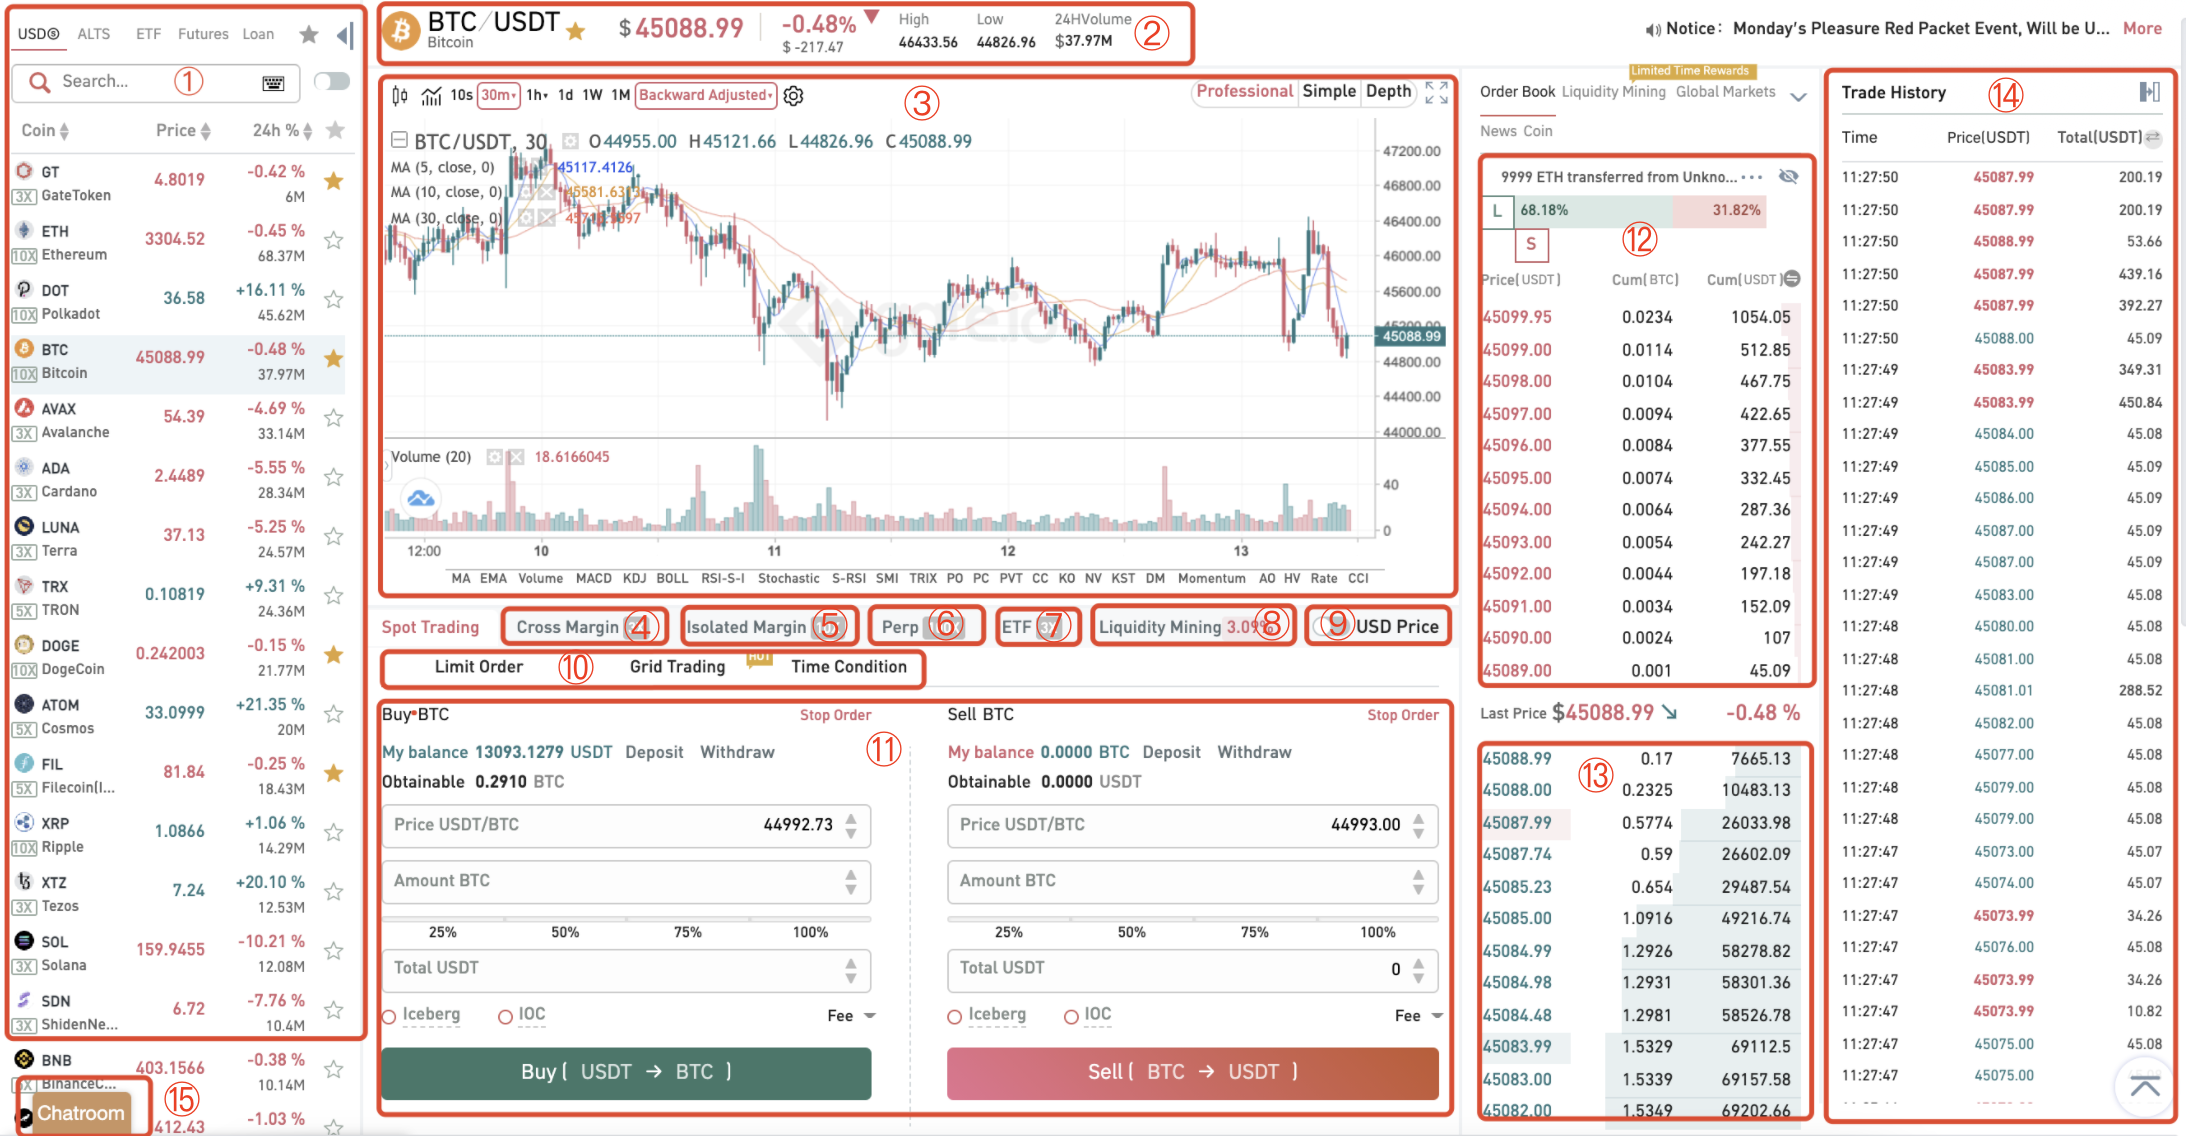Select Iceberg option in Buy form
Image resolution: width=2186 pixels, height=1136 pixels.
[x=390, y=1017]
